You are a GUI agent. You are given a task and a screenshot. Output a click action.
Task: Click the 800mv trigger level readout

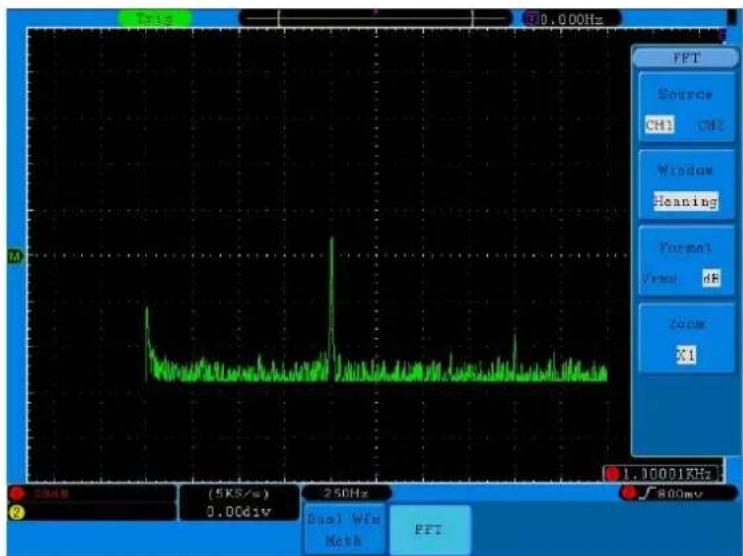(680, 494)
